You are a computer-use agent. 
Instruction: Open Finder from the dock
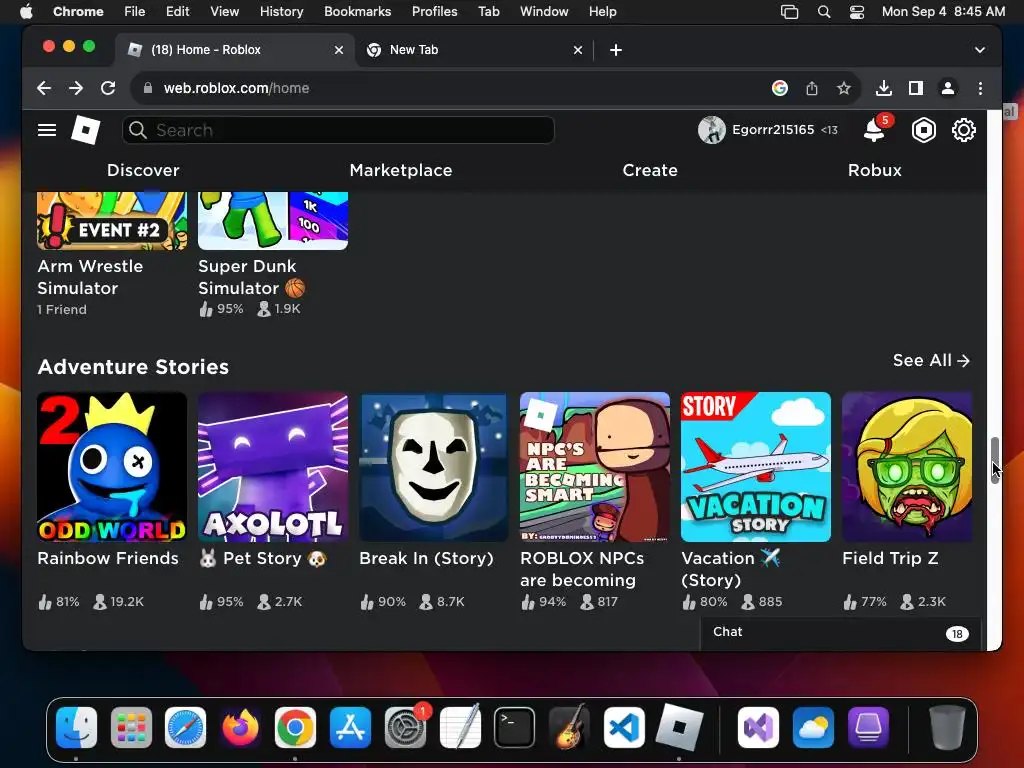click(76, 728)
